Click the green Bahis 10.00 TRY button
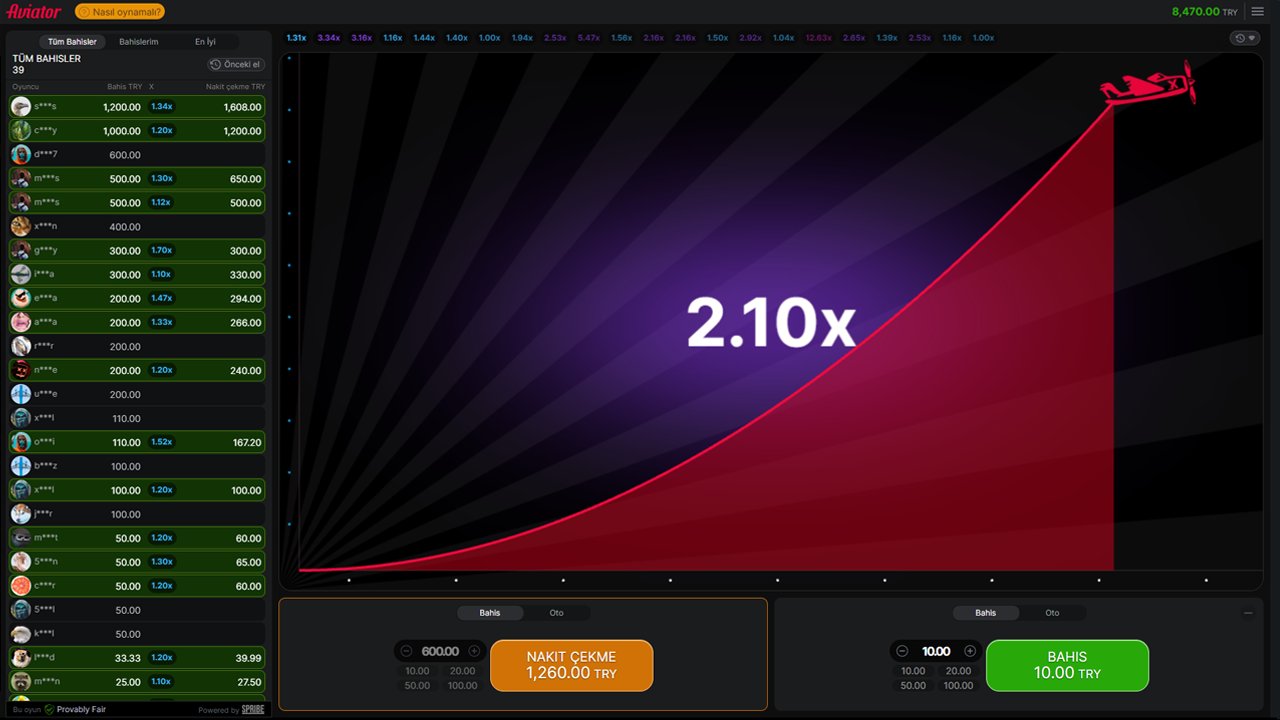The width and height of the screenshot is (1280, 720). 1067,665
